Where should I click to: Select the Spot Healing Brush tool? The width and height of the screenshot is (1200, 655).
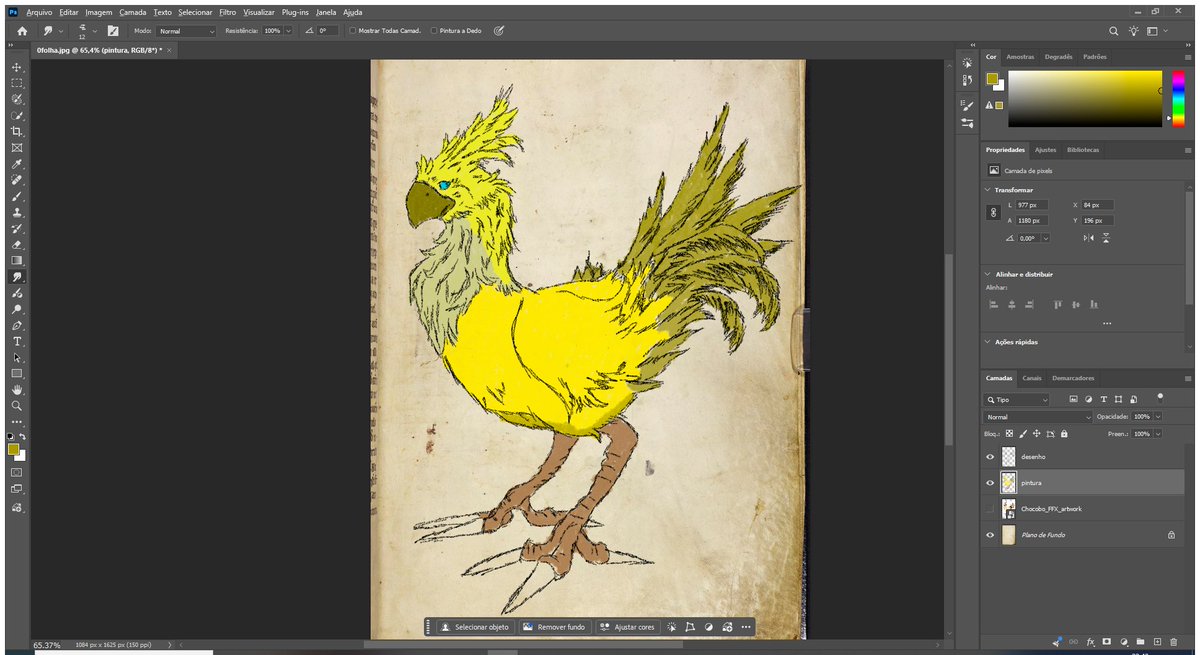[17, 180]
